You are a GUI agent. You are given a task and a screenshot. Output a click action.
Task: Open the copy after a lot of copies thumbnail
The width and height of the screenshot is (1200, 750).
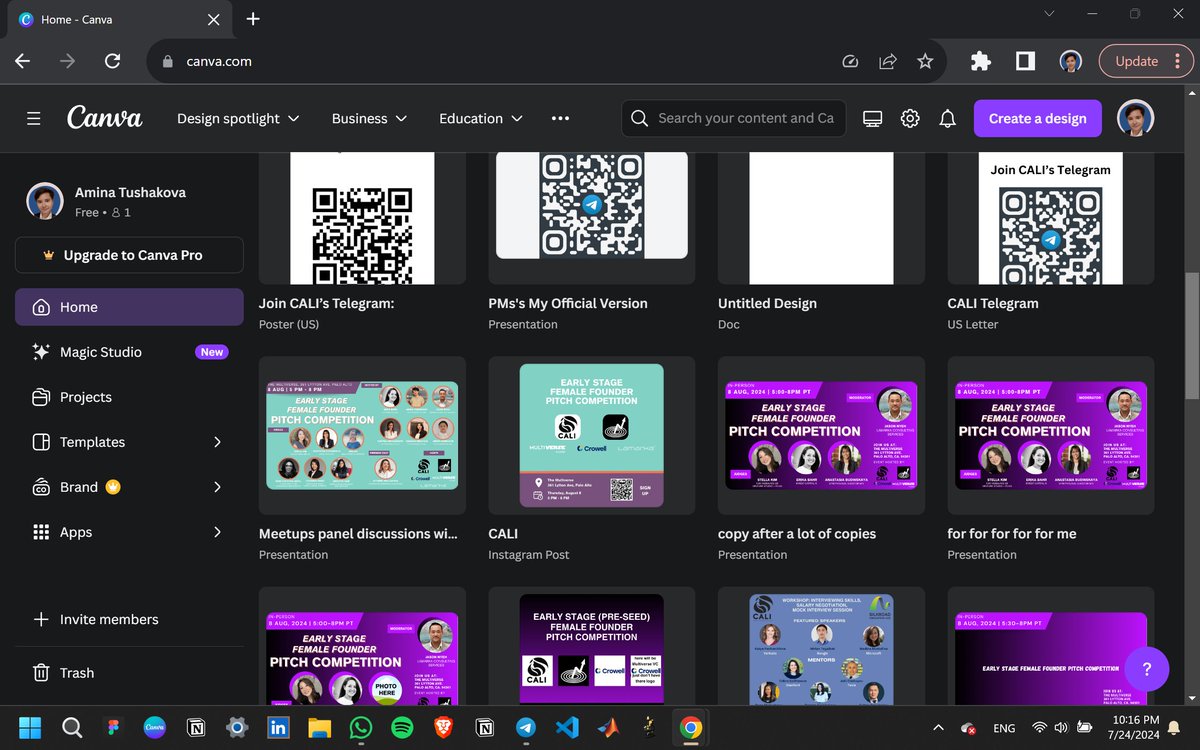pyautogui.click(x=821, y=435)
